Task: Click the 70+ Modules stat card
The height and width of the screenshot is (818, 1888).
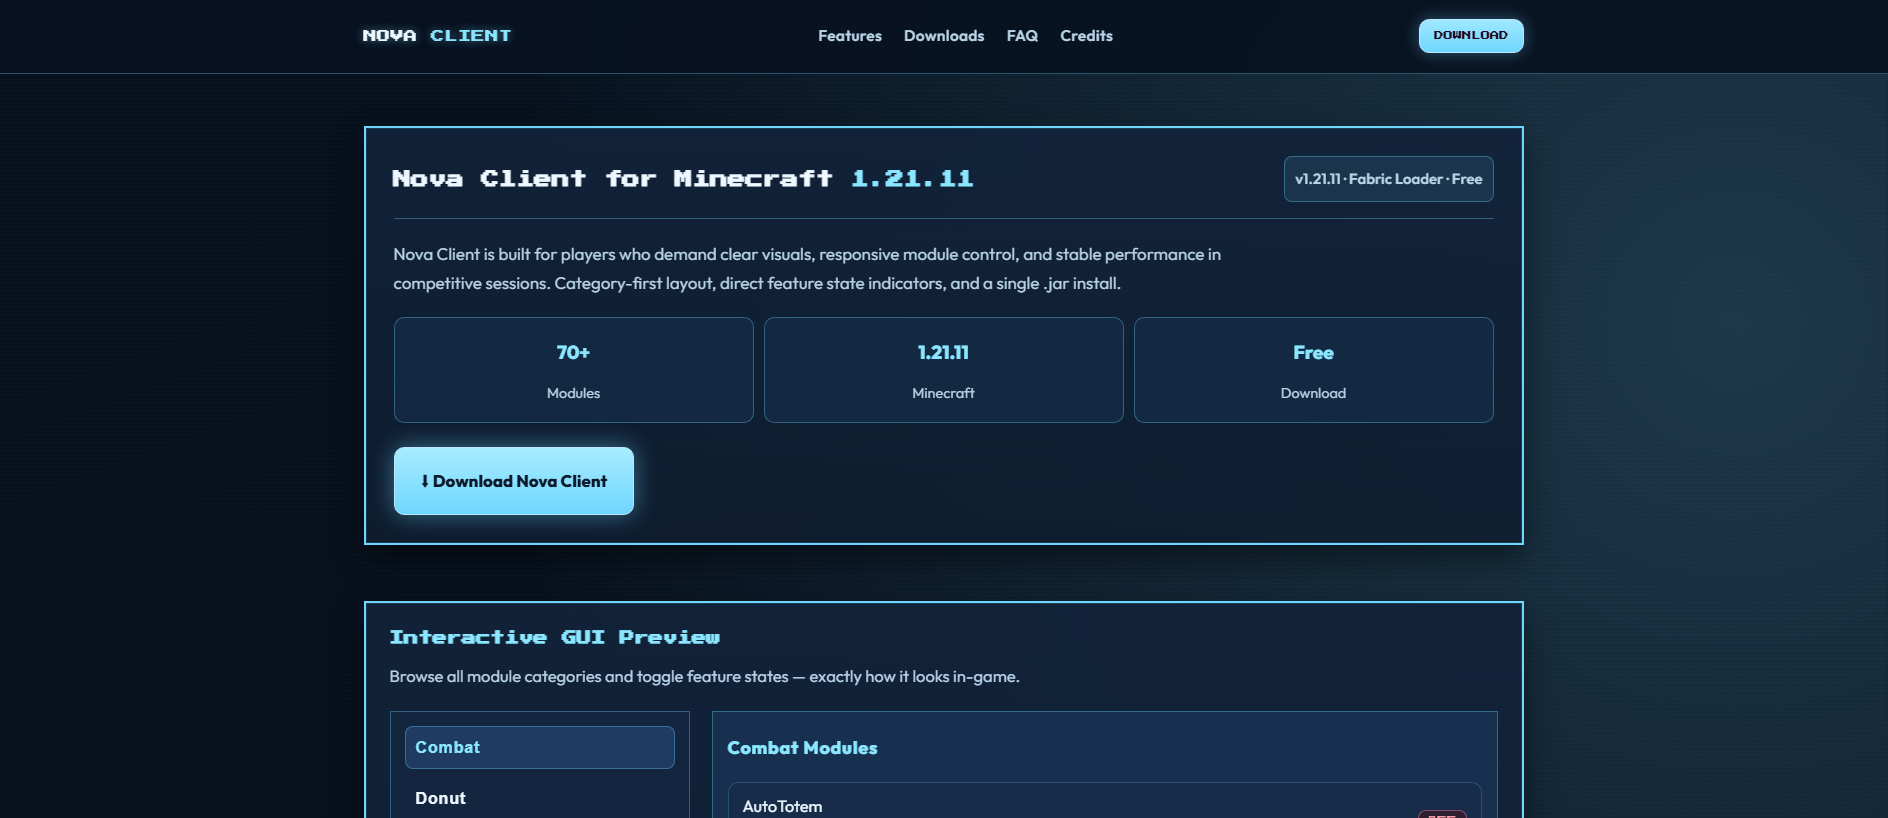Action: tap(574, 370)
